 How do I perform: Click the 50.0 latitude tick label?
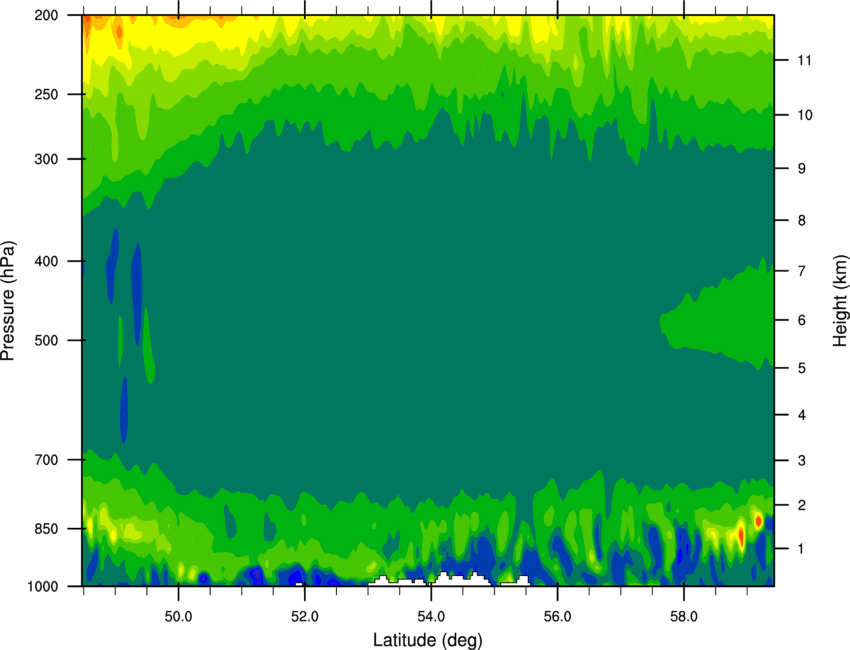coord(178,617)
